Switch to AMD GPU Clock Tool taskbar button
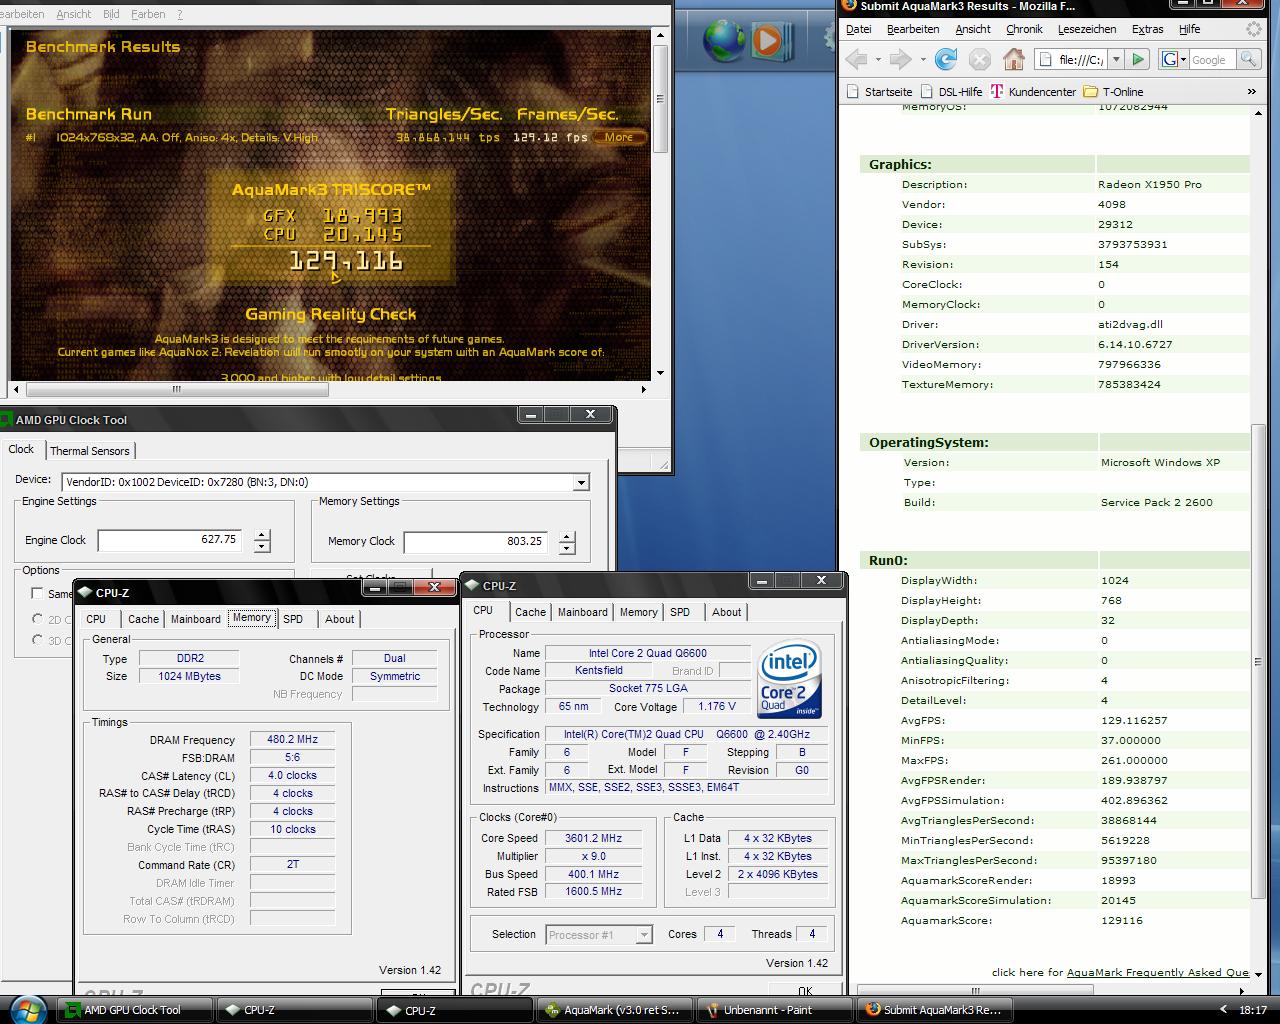 [135, 1010]
